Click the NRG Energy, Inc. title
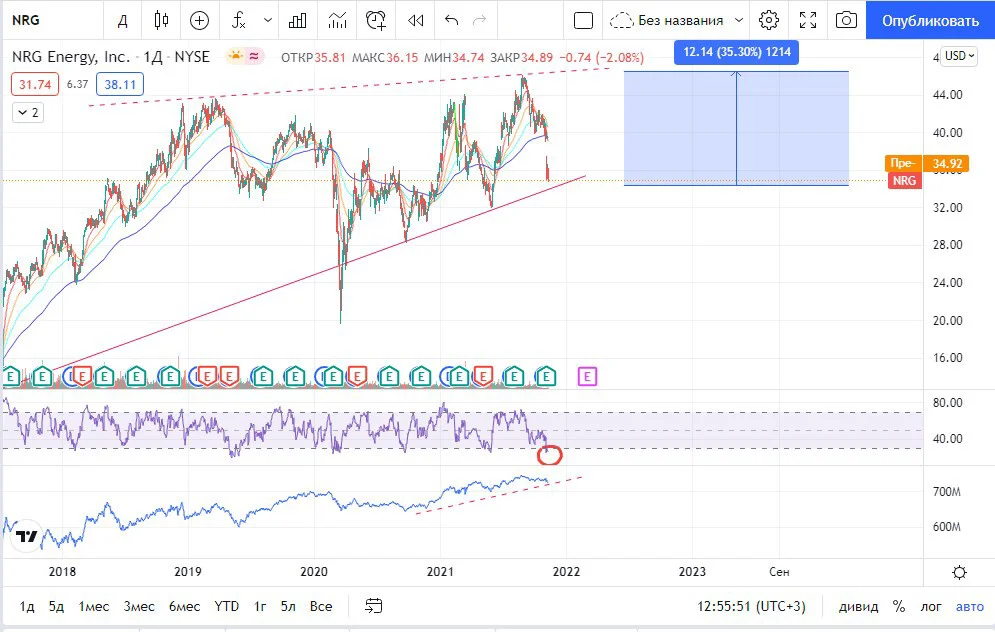 coord(70,56)
